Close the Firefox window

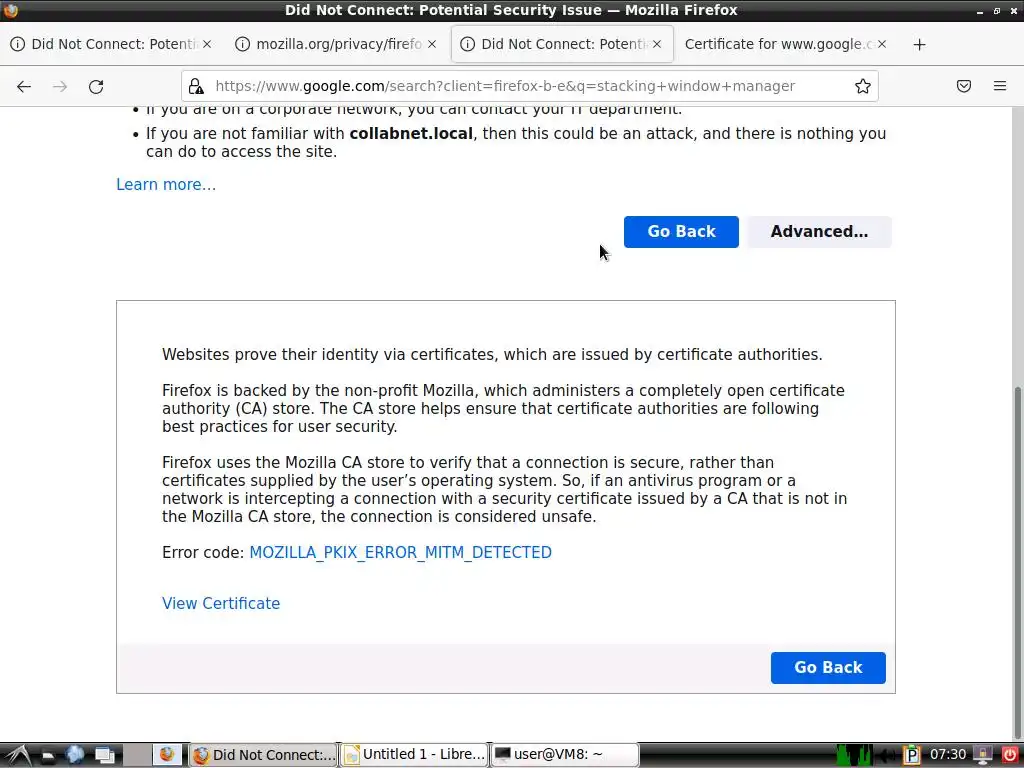(x=1014, y=11)
